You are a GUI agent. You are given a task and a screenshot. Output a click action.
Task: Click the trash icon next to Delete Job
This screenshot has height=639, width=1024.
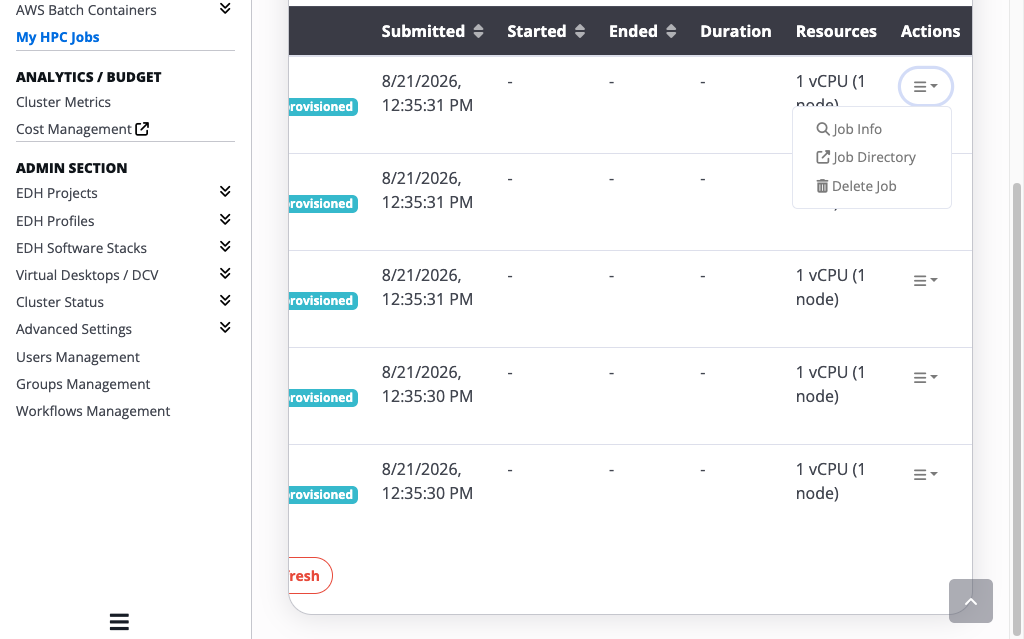pos(822,186)
